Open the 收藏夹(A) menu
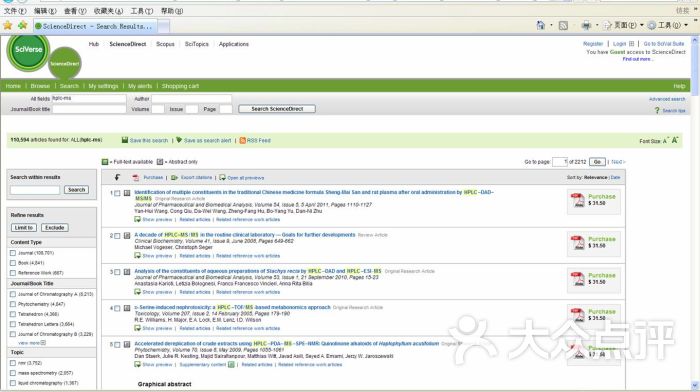700x392 pixels. click(x=108, y=11)
